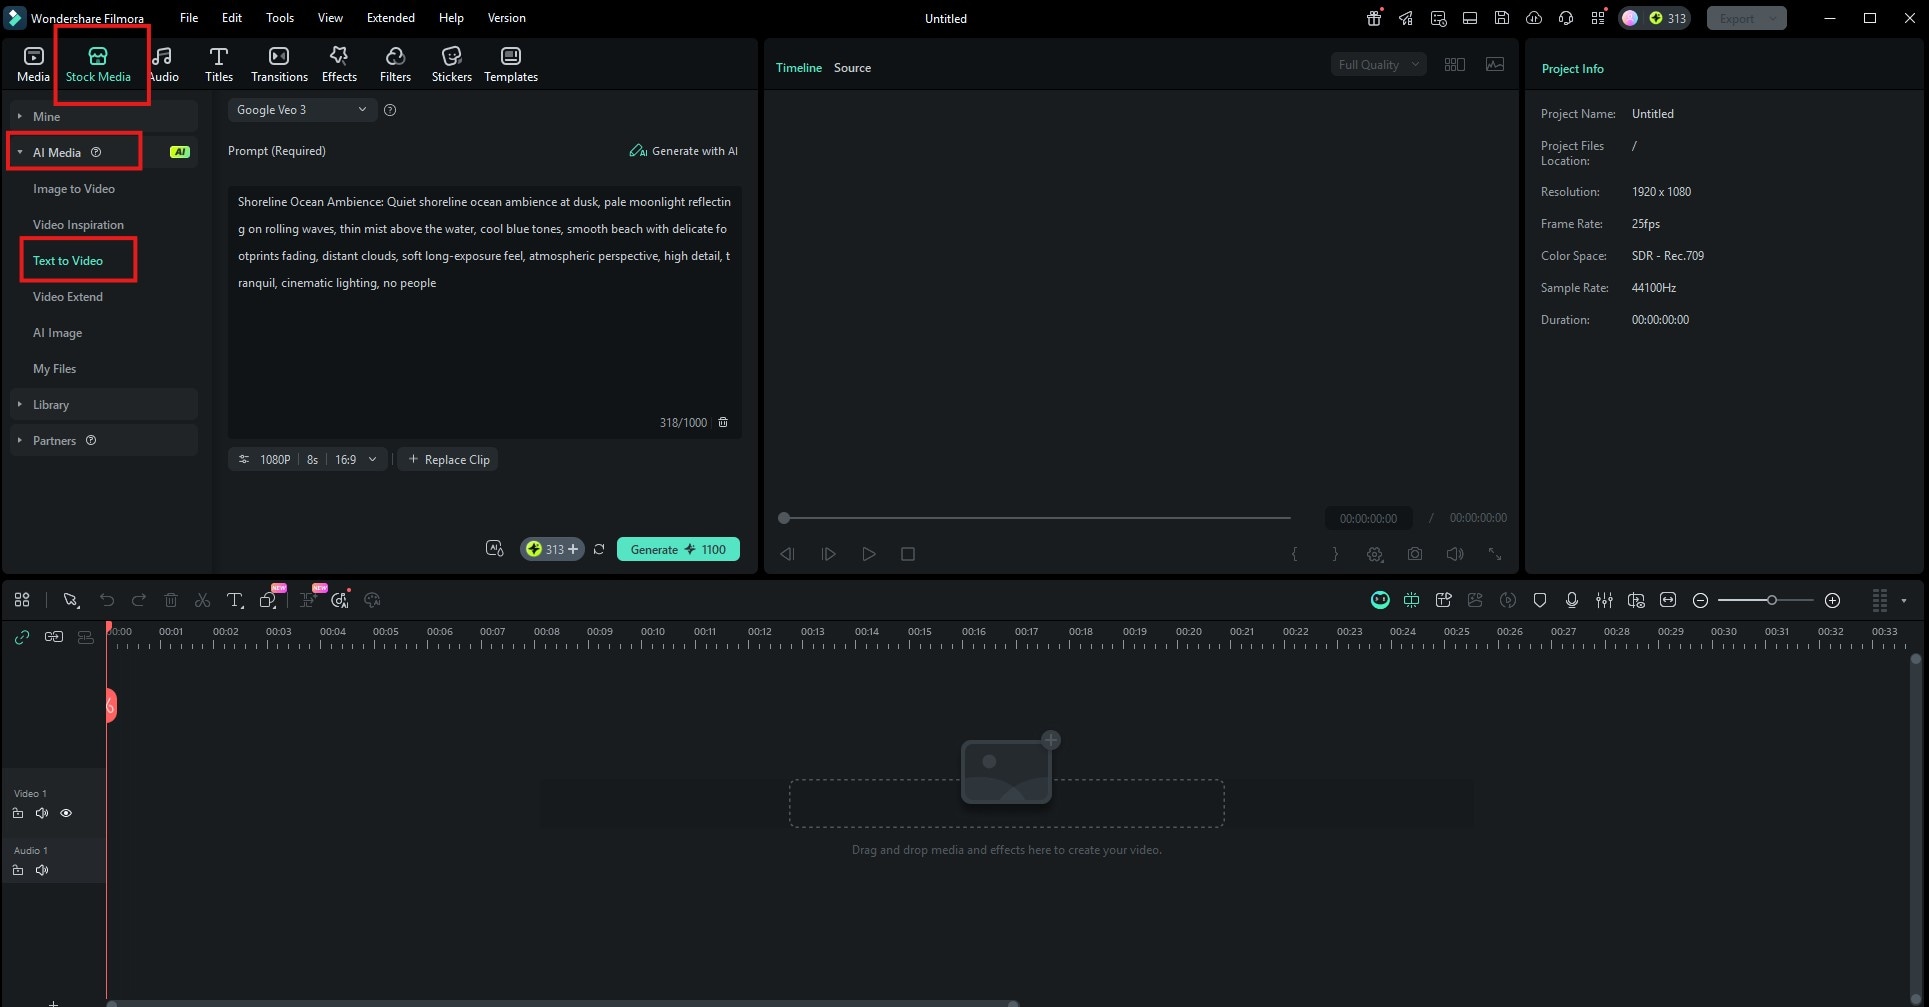Viewport: 1929px width, 1007px height.
Task: Expand the Mine section
Action: (x=104, y=117)
